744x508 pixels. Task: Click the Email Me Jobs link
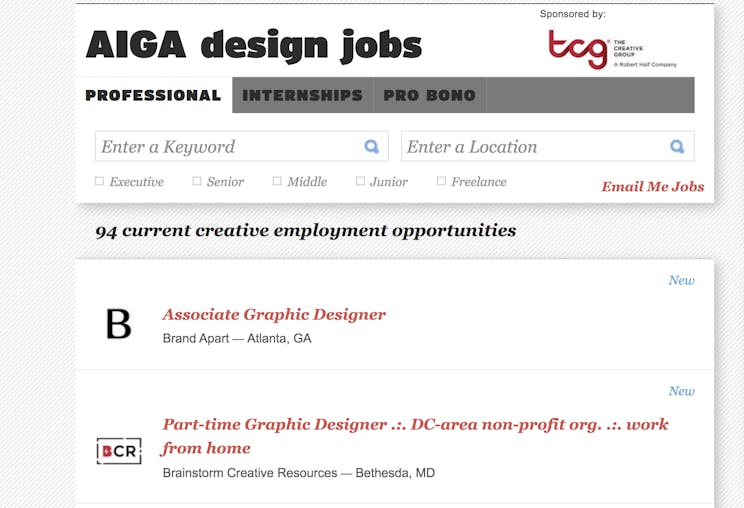[652, 186]
